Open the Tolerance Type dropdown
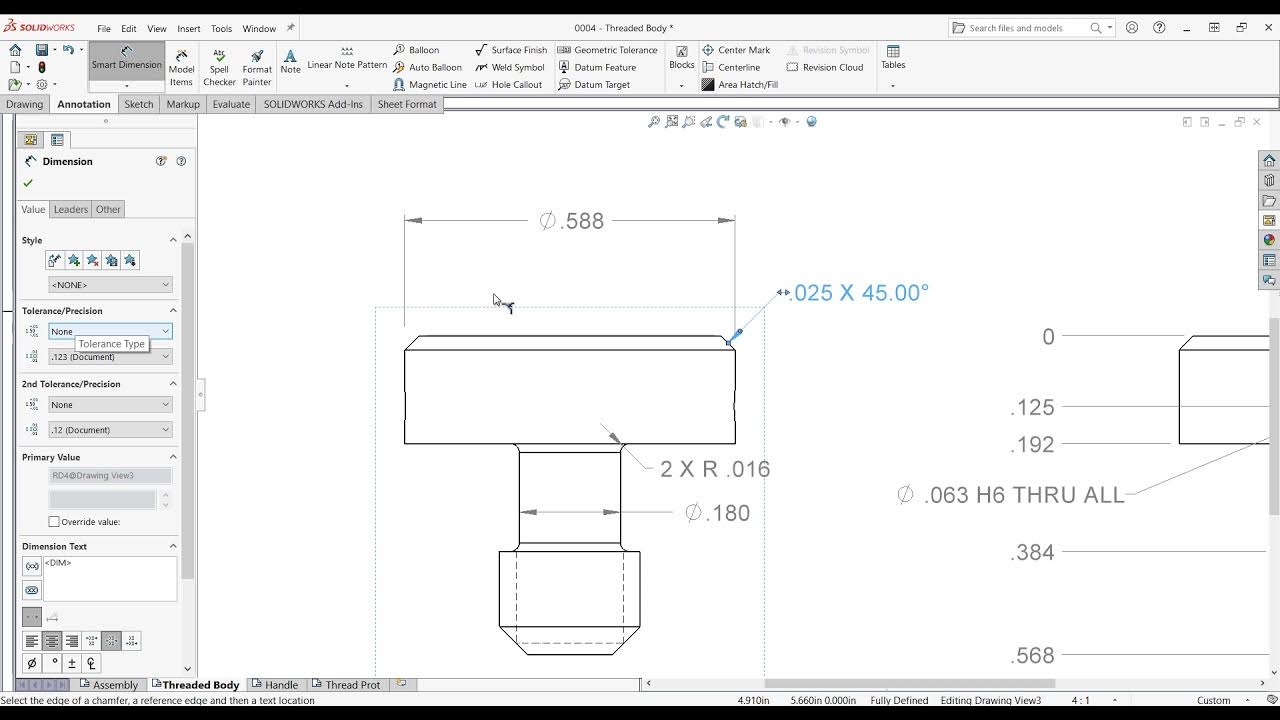Screen dimensions: 1280x720 click(x=110, y=331)
